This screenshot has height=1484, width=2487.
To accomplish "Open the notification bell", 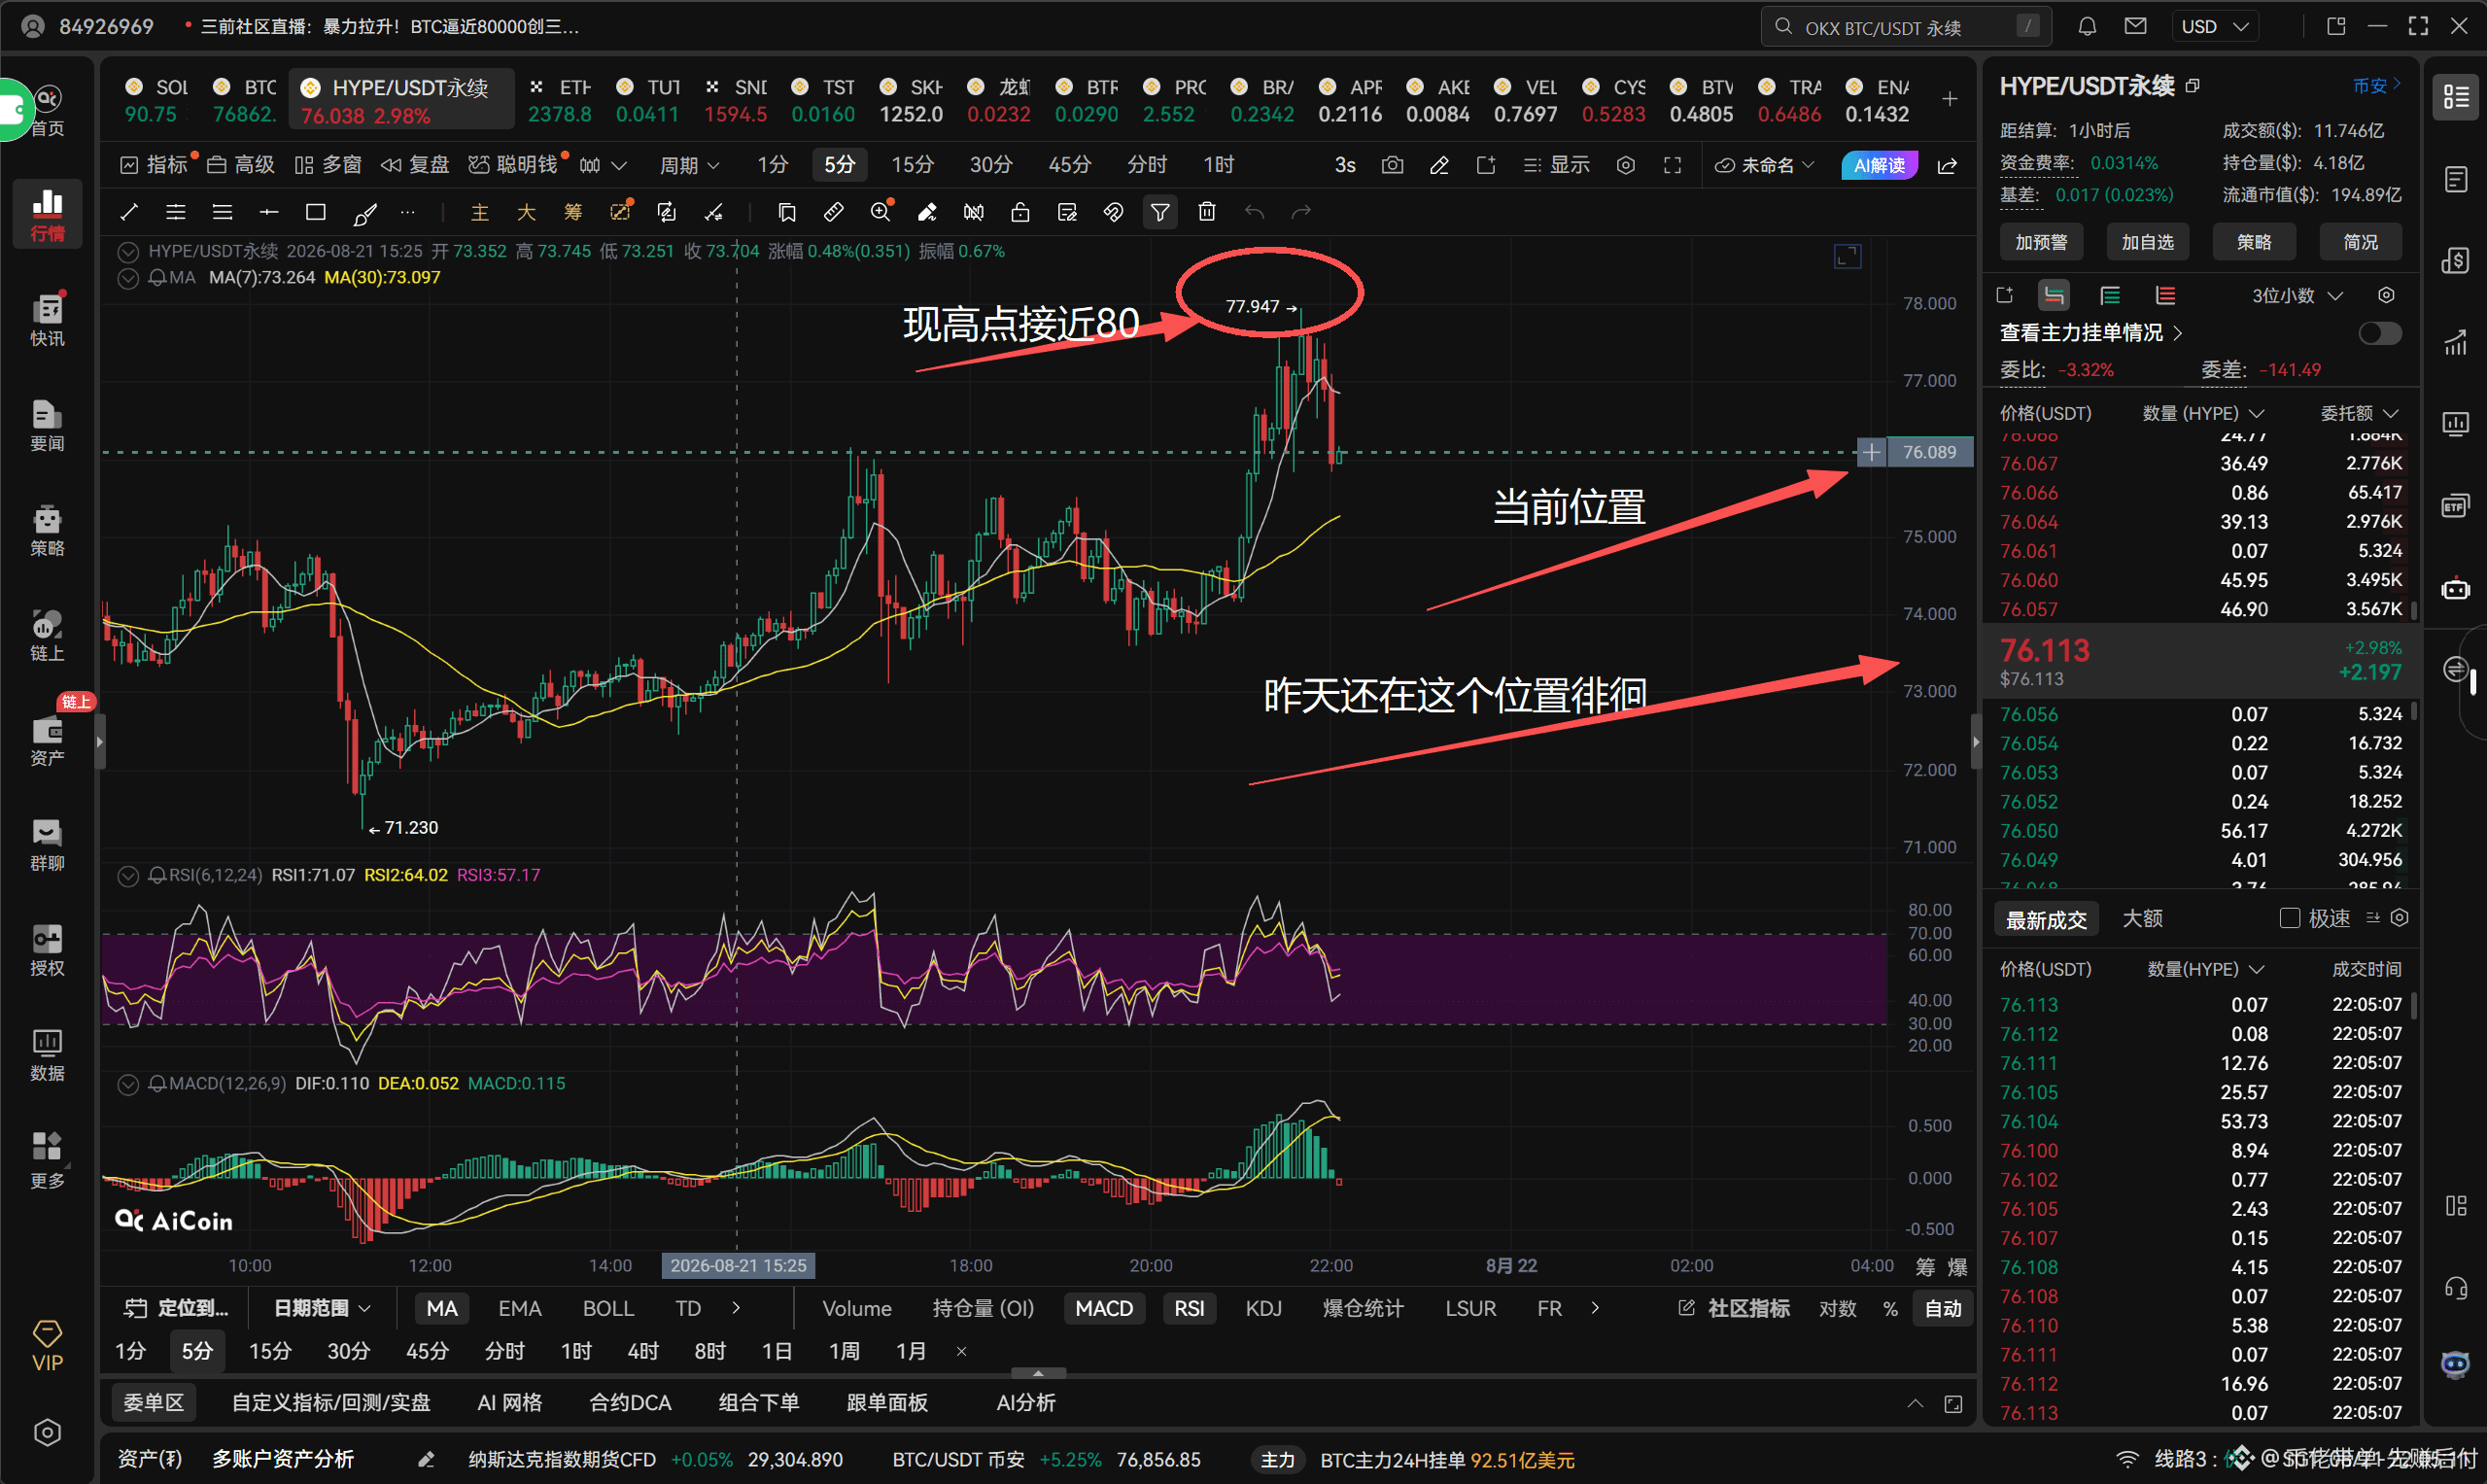I will click(x=2087, y=26).
